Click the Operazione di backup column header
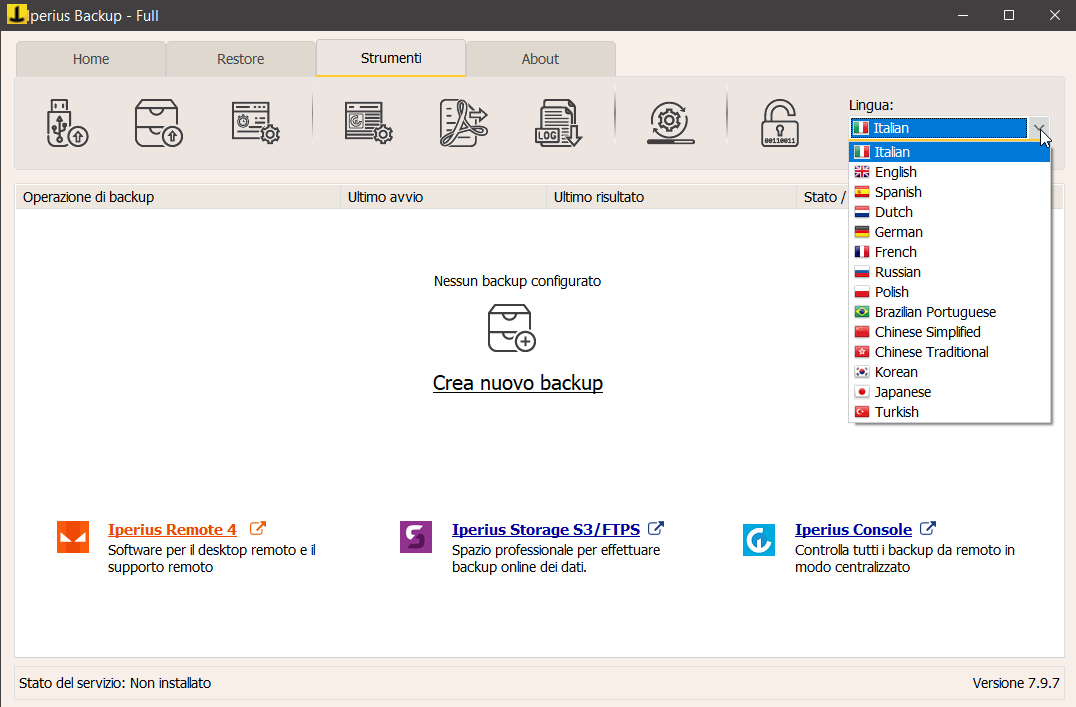 178,197
